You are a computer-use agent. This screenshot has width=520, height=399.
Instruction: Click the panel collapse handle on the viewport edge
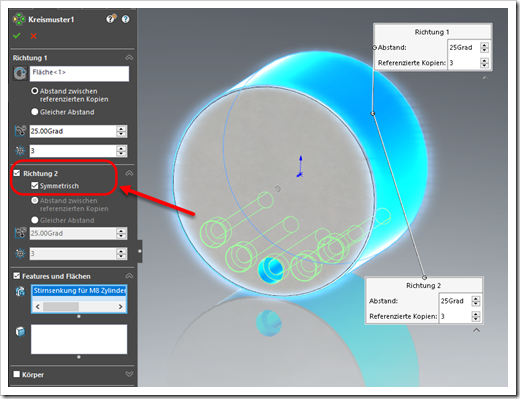pos(140,251)
